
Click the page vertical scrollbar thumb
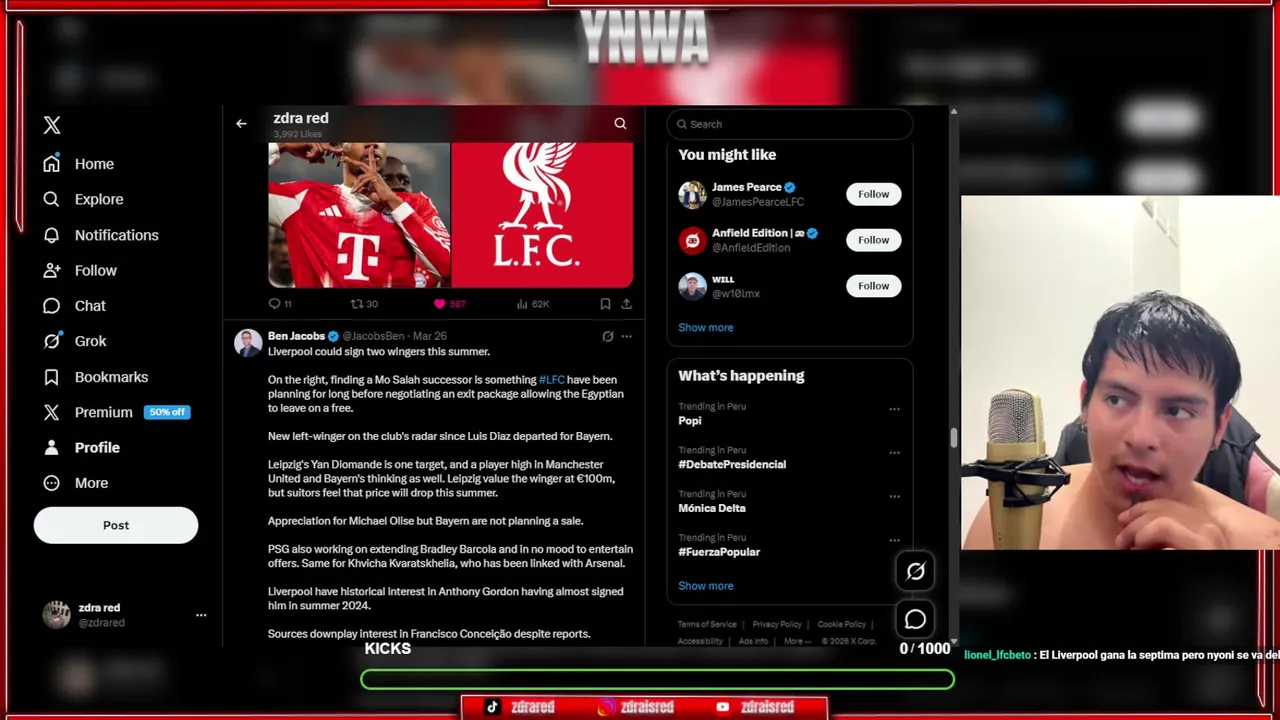tap(953, 438)
